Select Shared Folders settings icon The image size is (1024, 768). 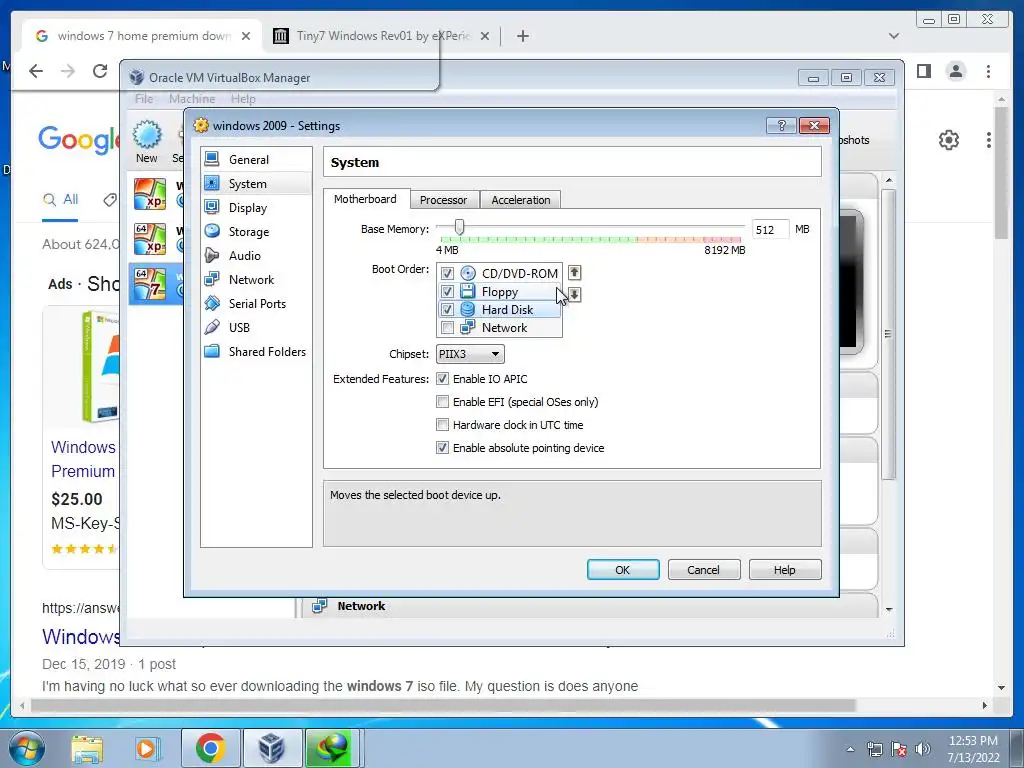[212, 351]
